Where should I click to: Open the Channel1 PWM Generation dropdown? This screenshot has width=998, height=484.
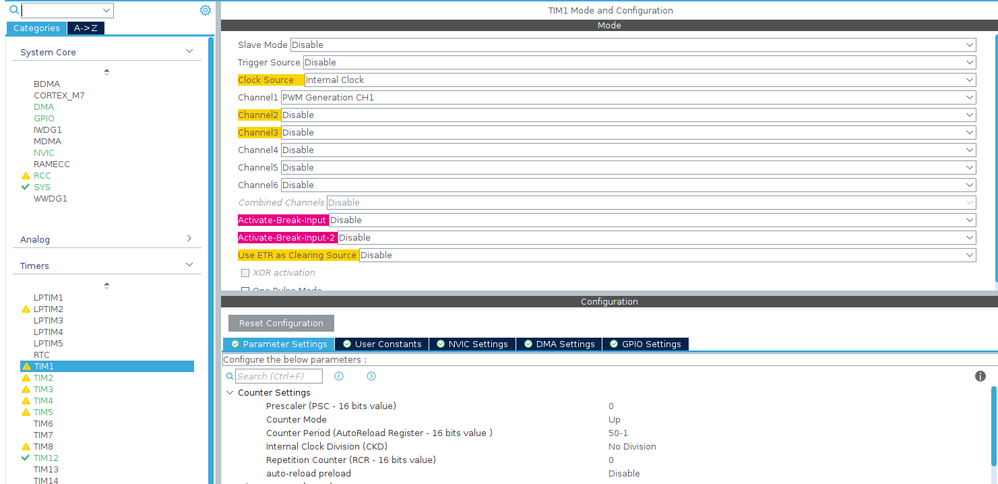628,97
